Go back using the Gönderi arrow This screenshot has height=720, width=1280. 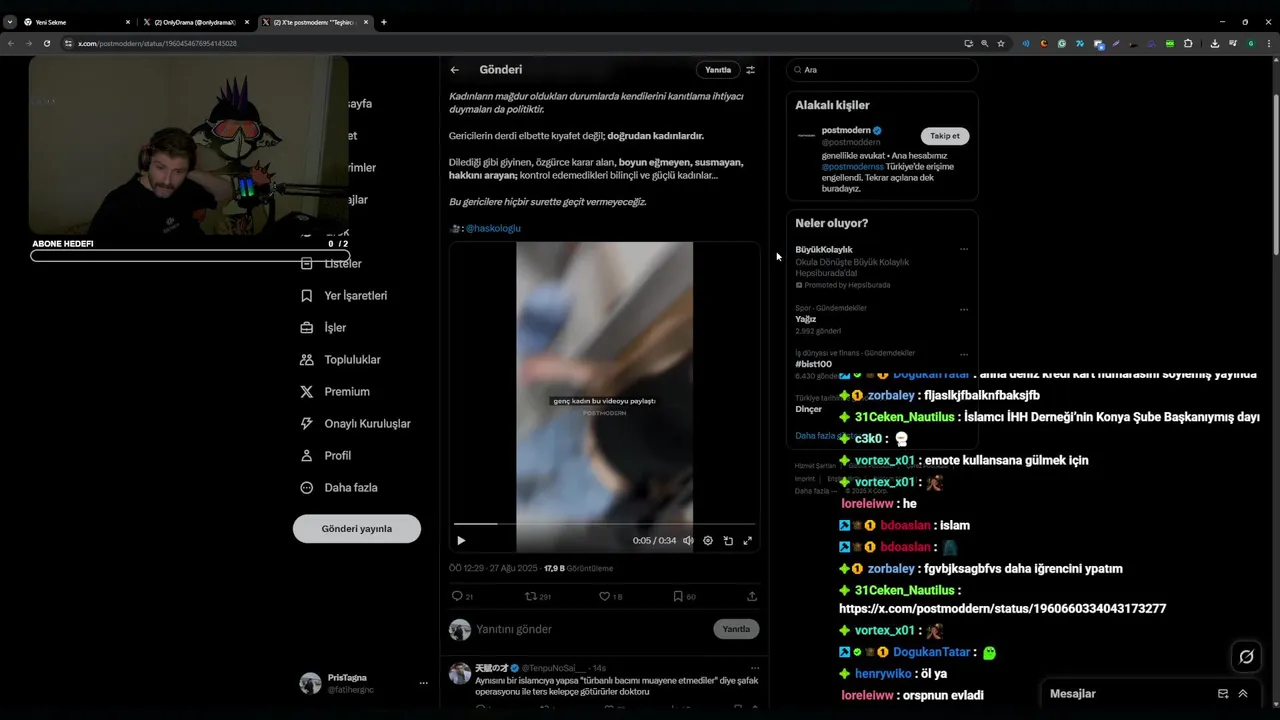coord(455,70)
